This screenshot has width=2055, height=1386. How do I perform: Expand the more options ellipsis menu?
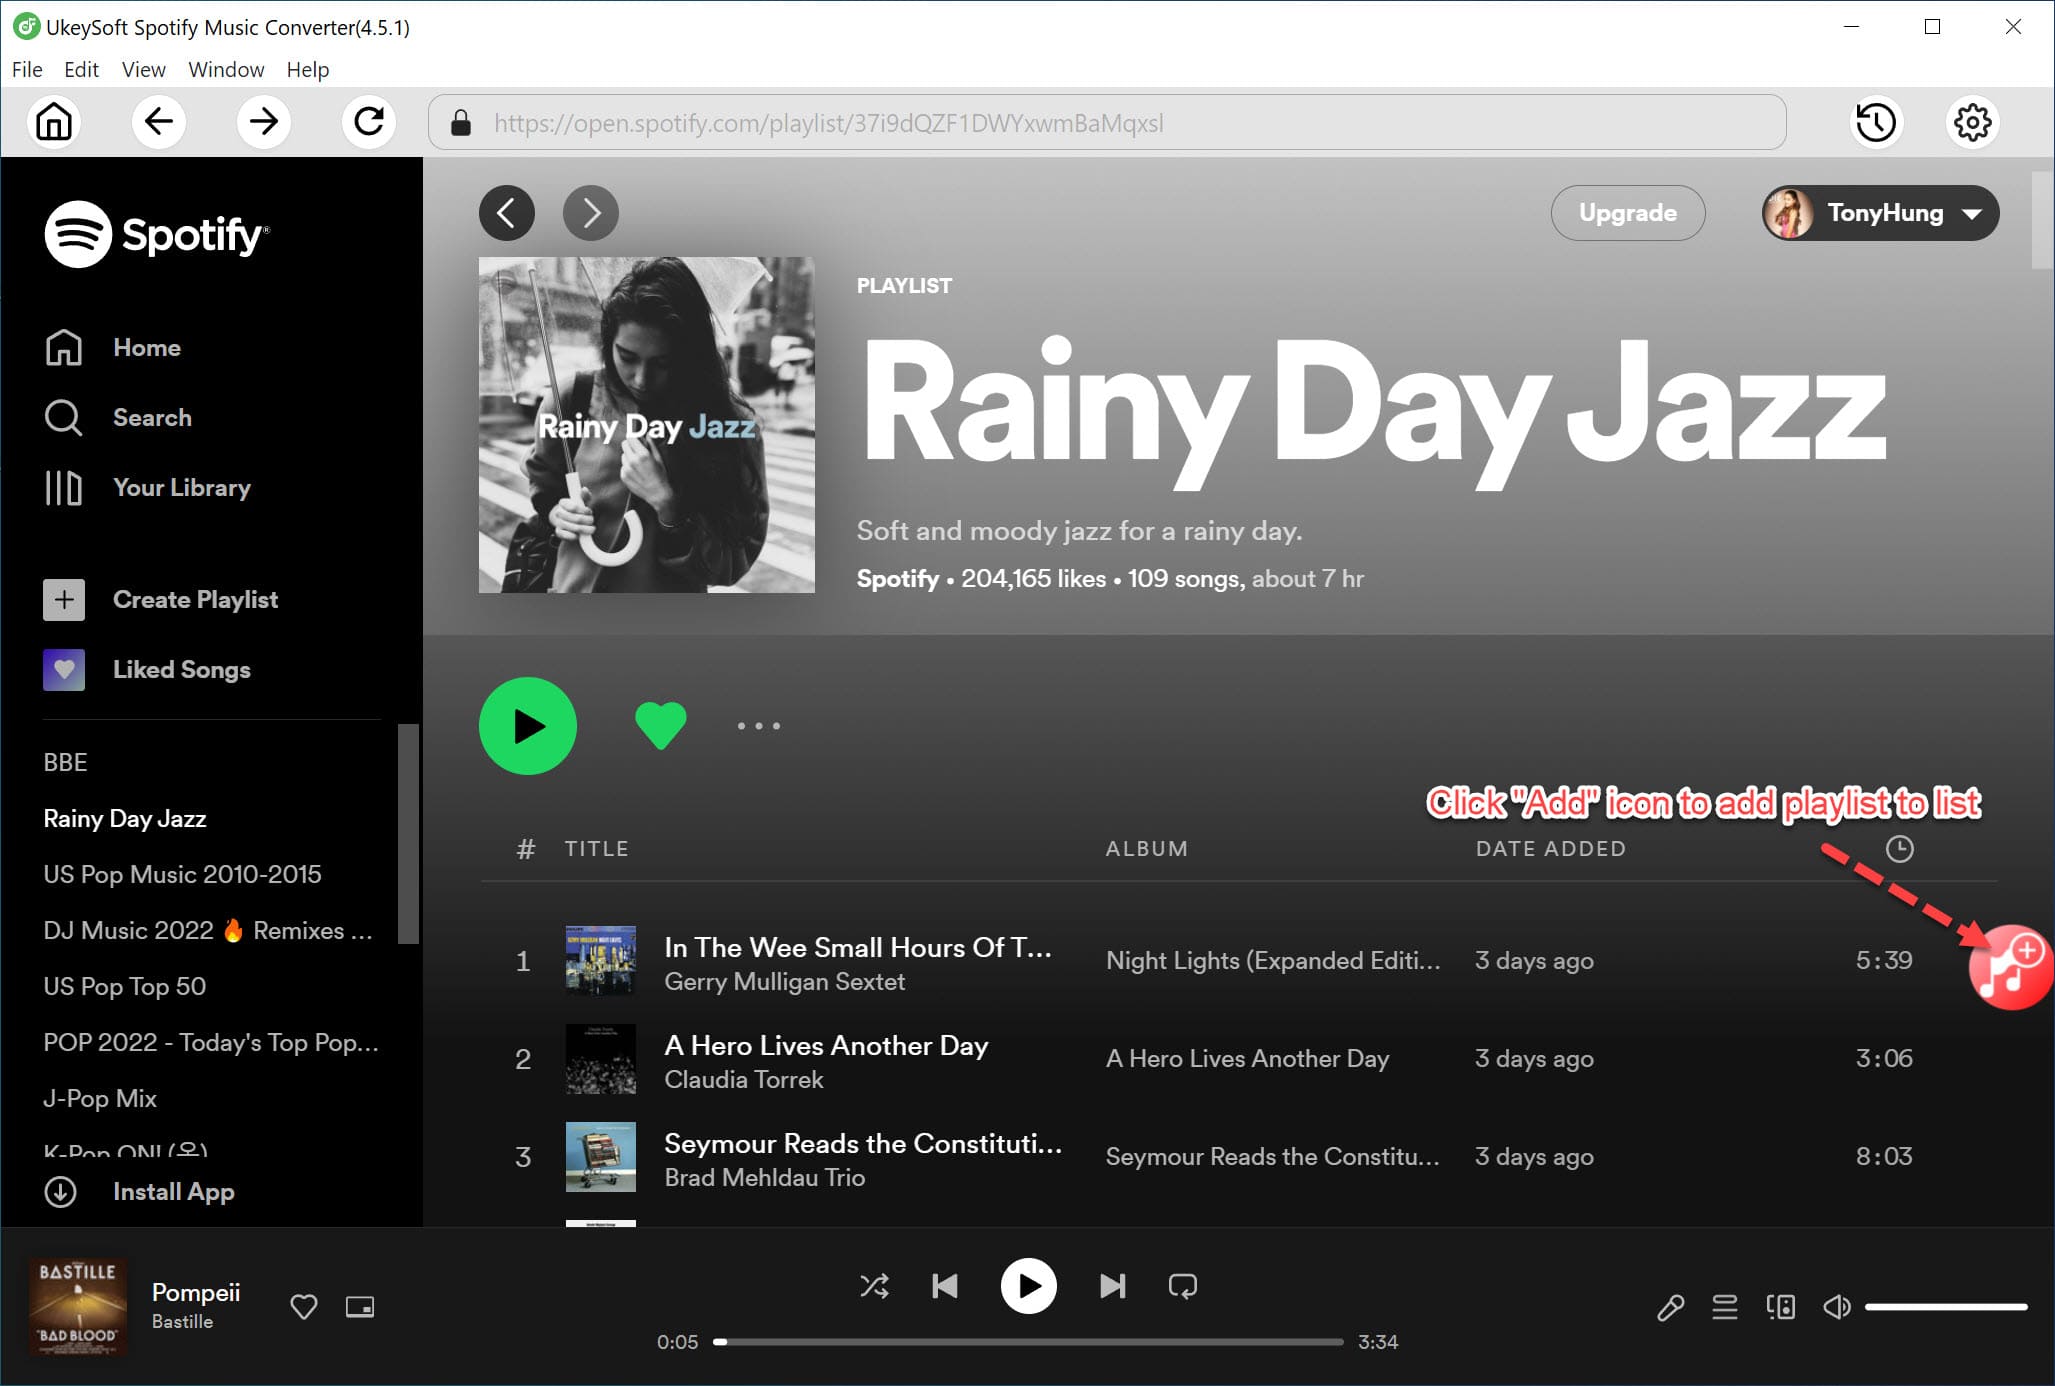pos(758,725)
